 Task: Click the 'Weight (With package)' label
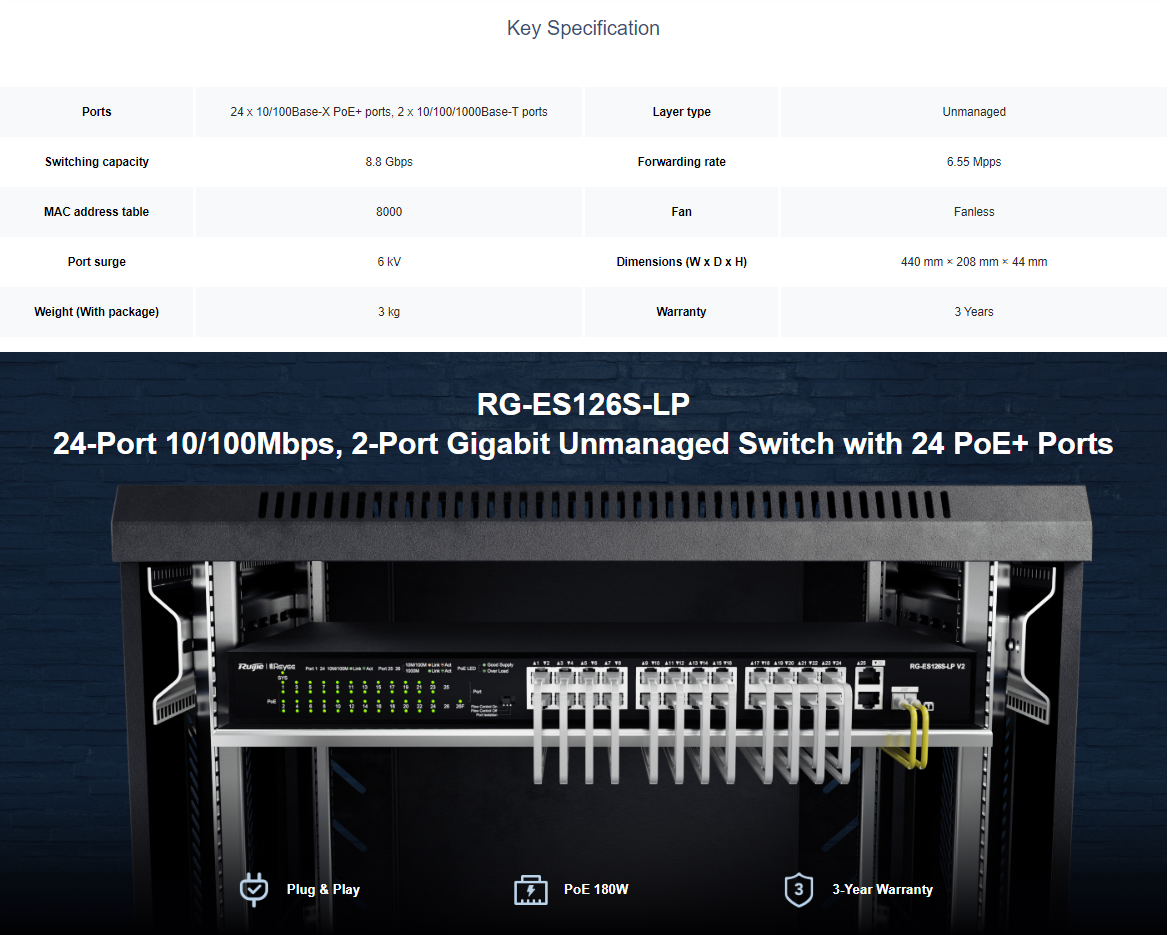[96, 312]
